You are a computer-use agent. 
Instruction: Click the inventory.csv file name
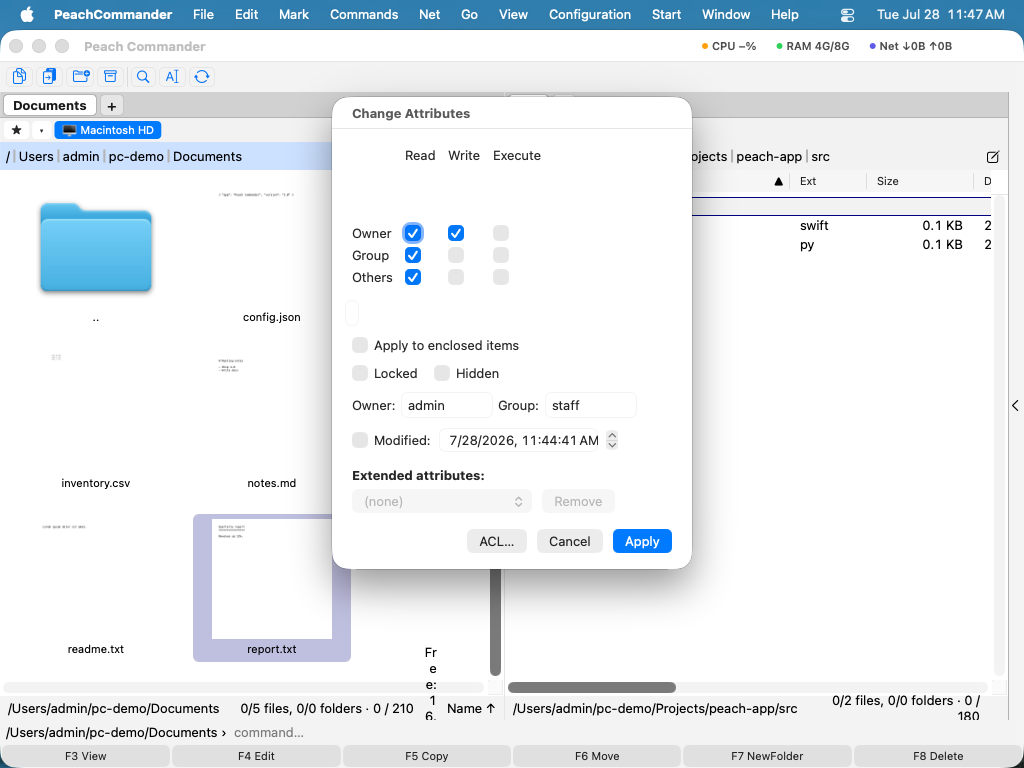96,483
